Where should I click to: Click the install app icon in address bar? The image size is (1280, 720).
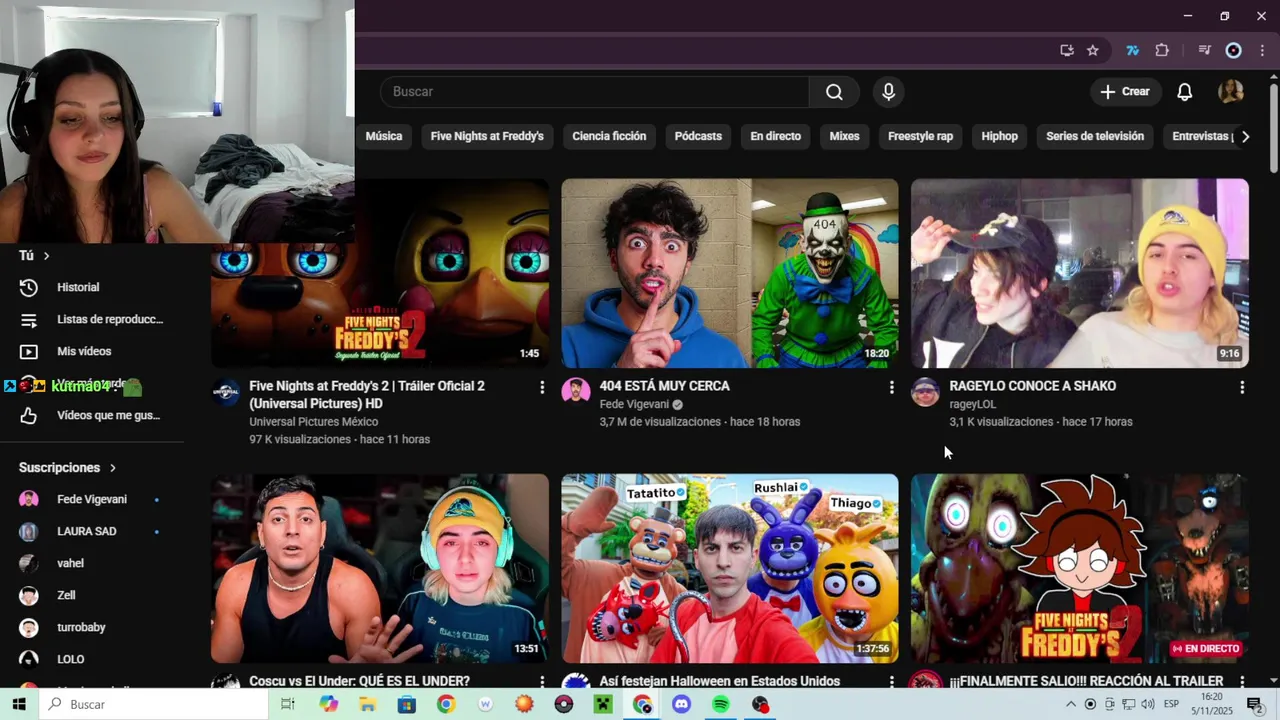[x=1067, y=51]
